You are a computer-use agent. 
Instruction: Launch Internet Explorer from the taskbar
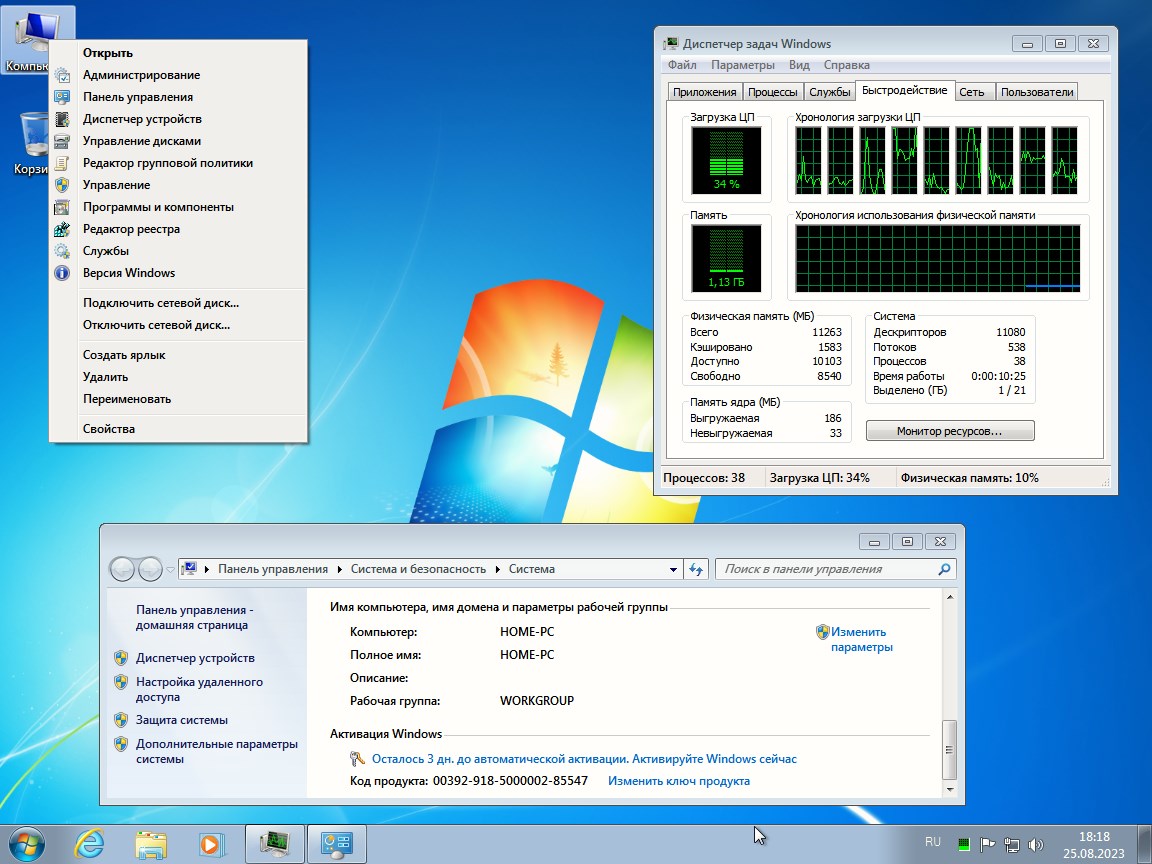(90, 844)
